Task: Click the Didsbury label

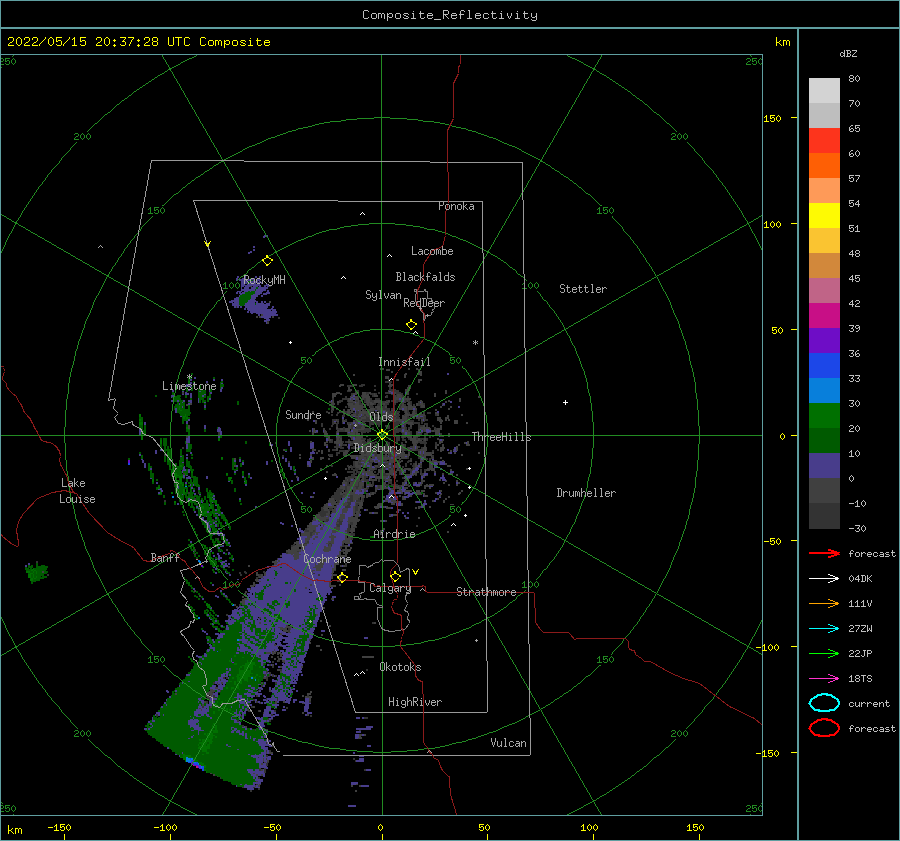Action: [378, 448]
